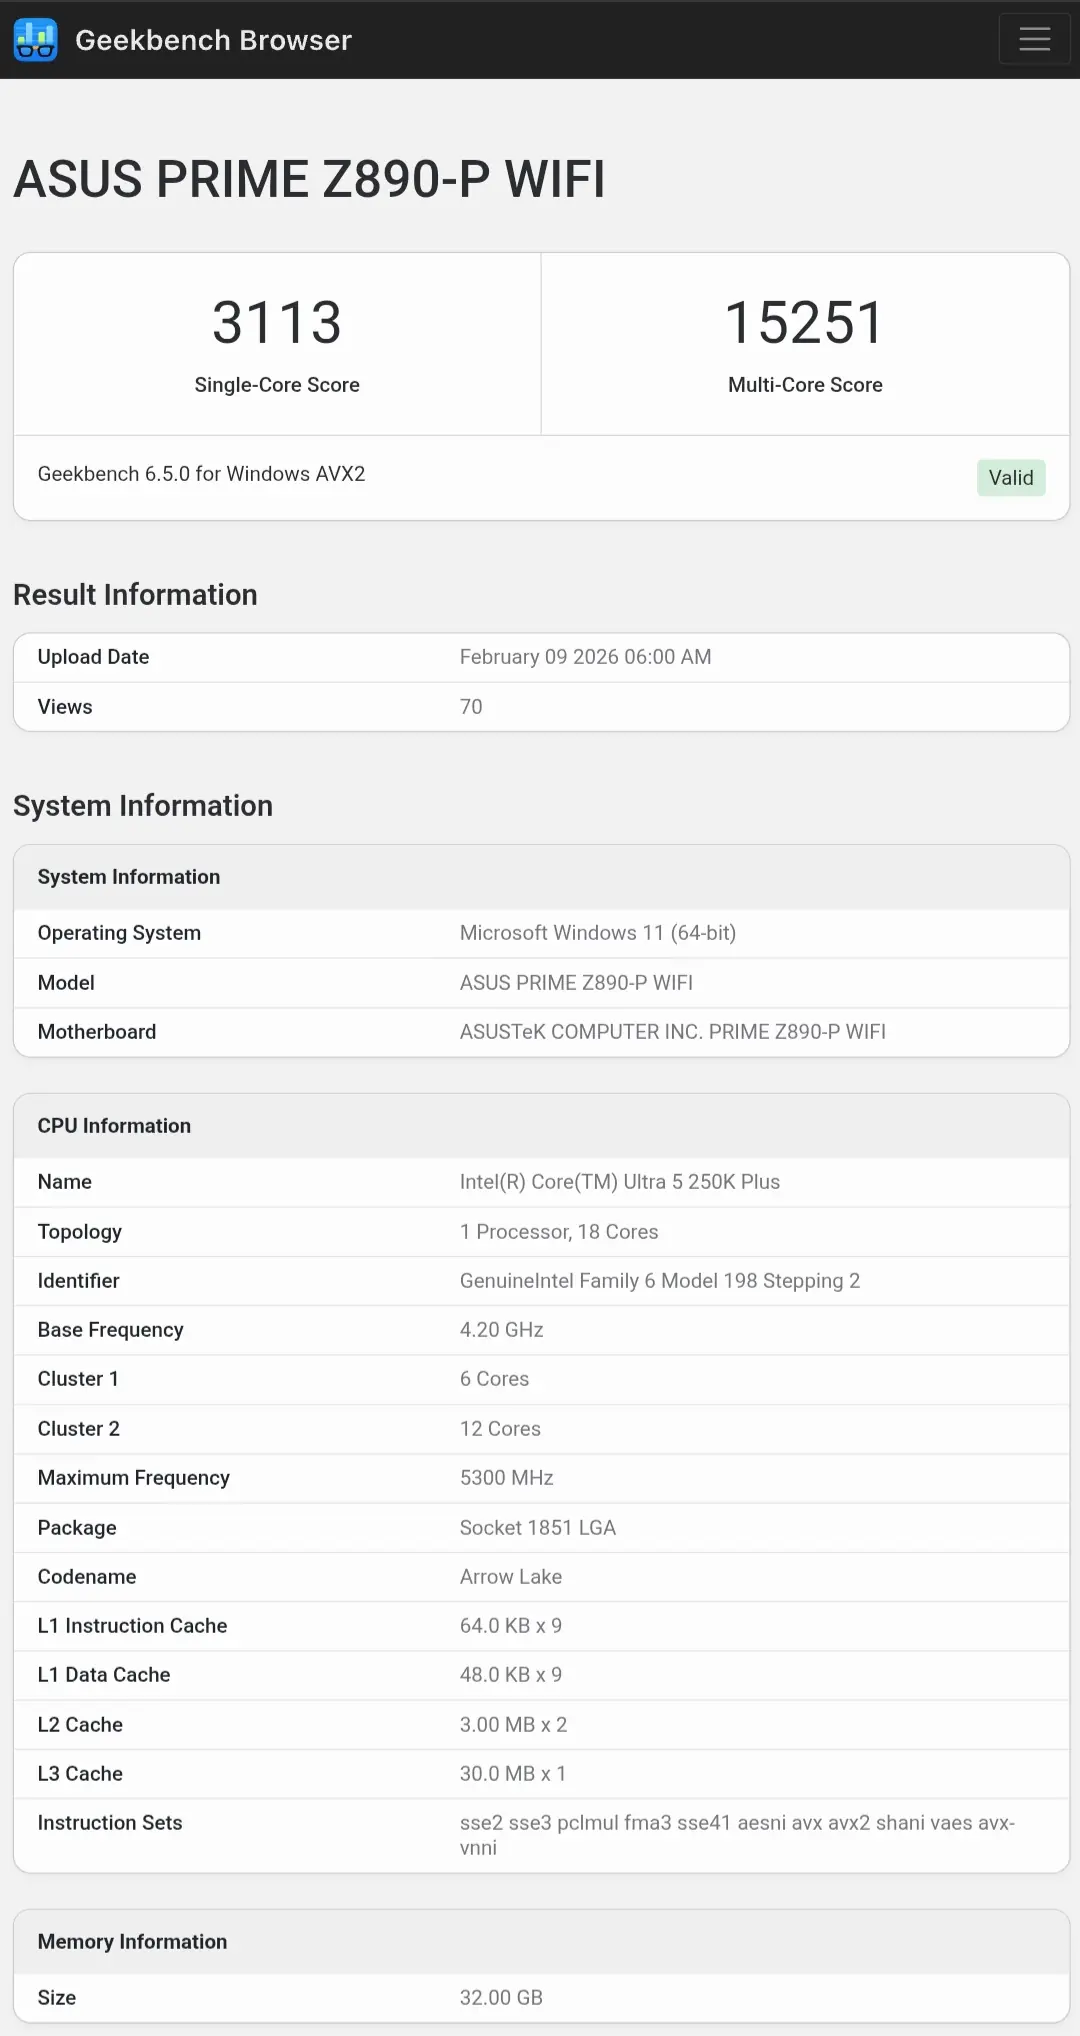Viewport: 1080px width, 2036px height.
Task: Select the Upload Date value February 09 2026
Action: (585, 657)
